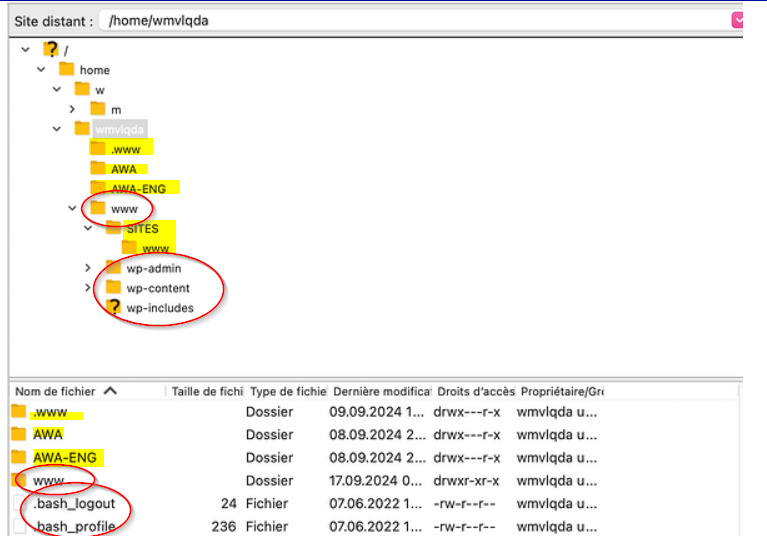This screenshot has width=767, height=536.
Task: Expand the wp-admin folder node
Action: (88, 268)
